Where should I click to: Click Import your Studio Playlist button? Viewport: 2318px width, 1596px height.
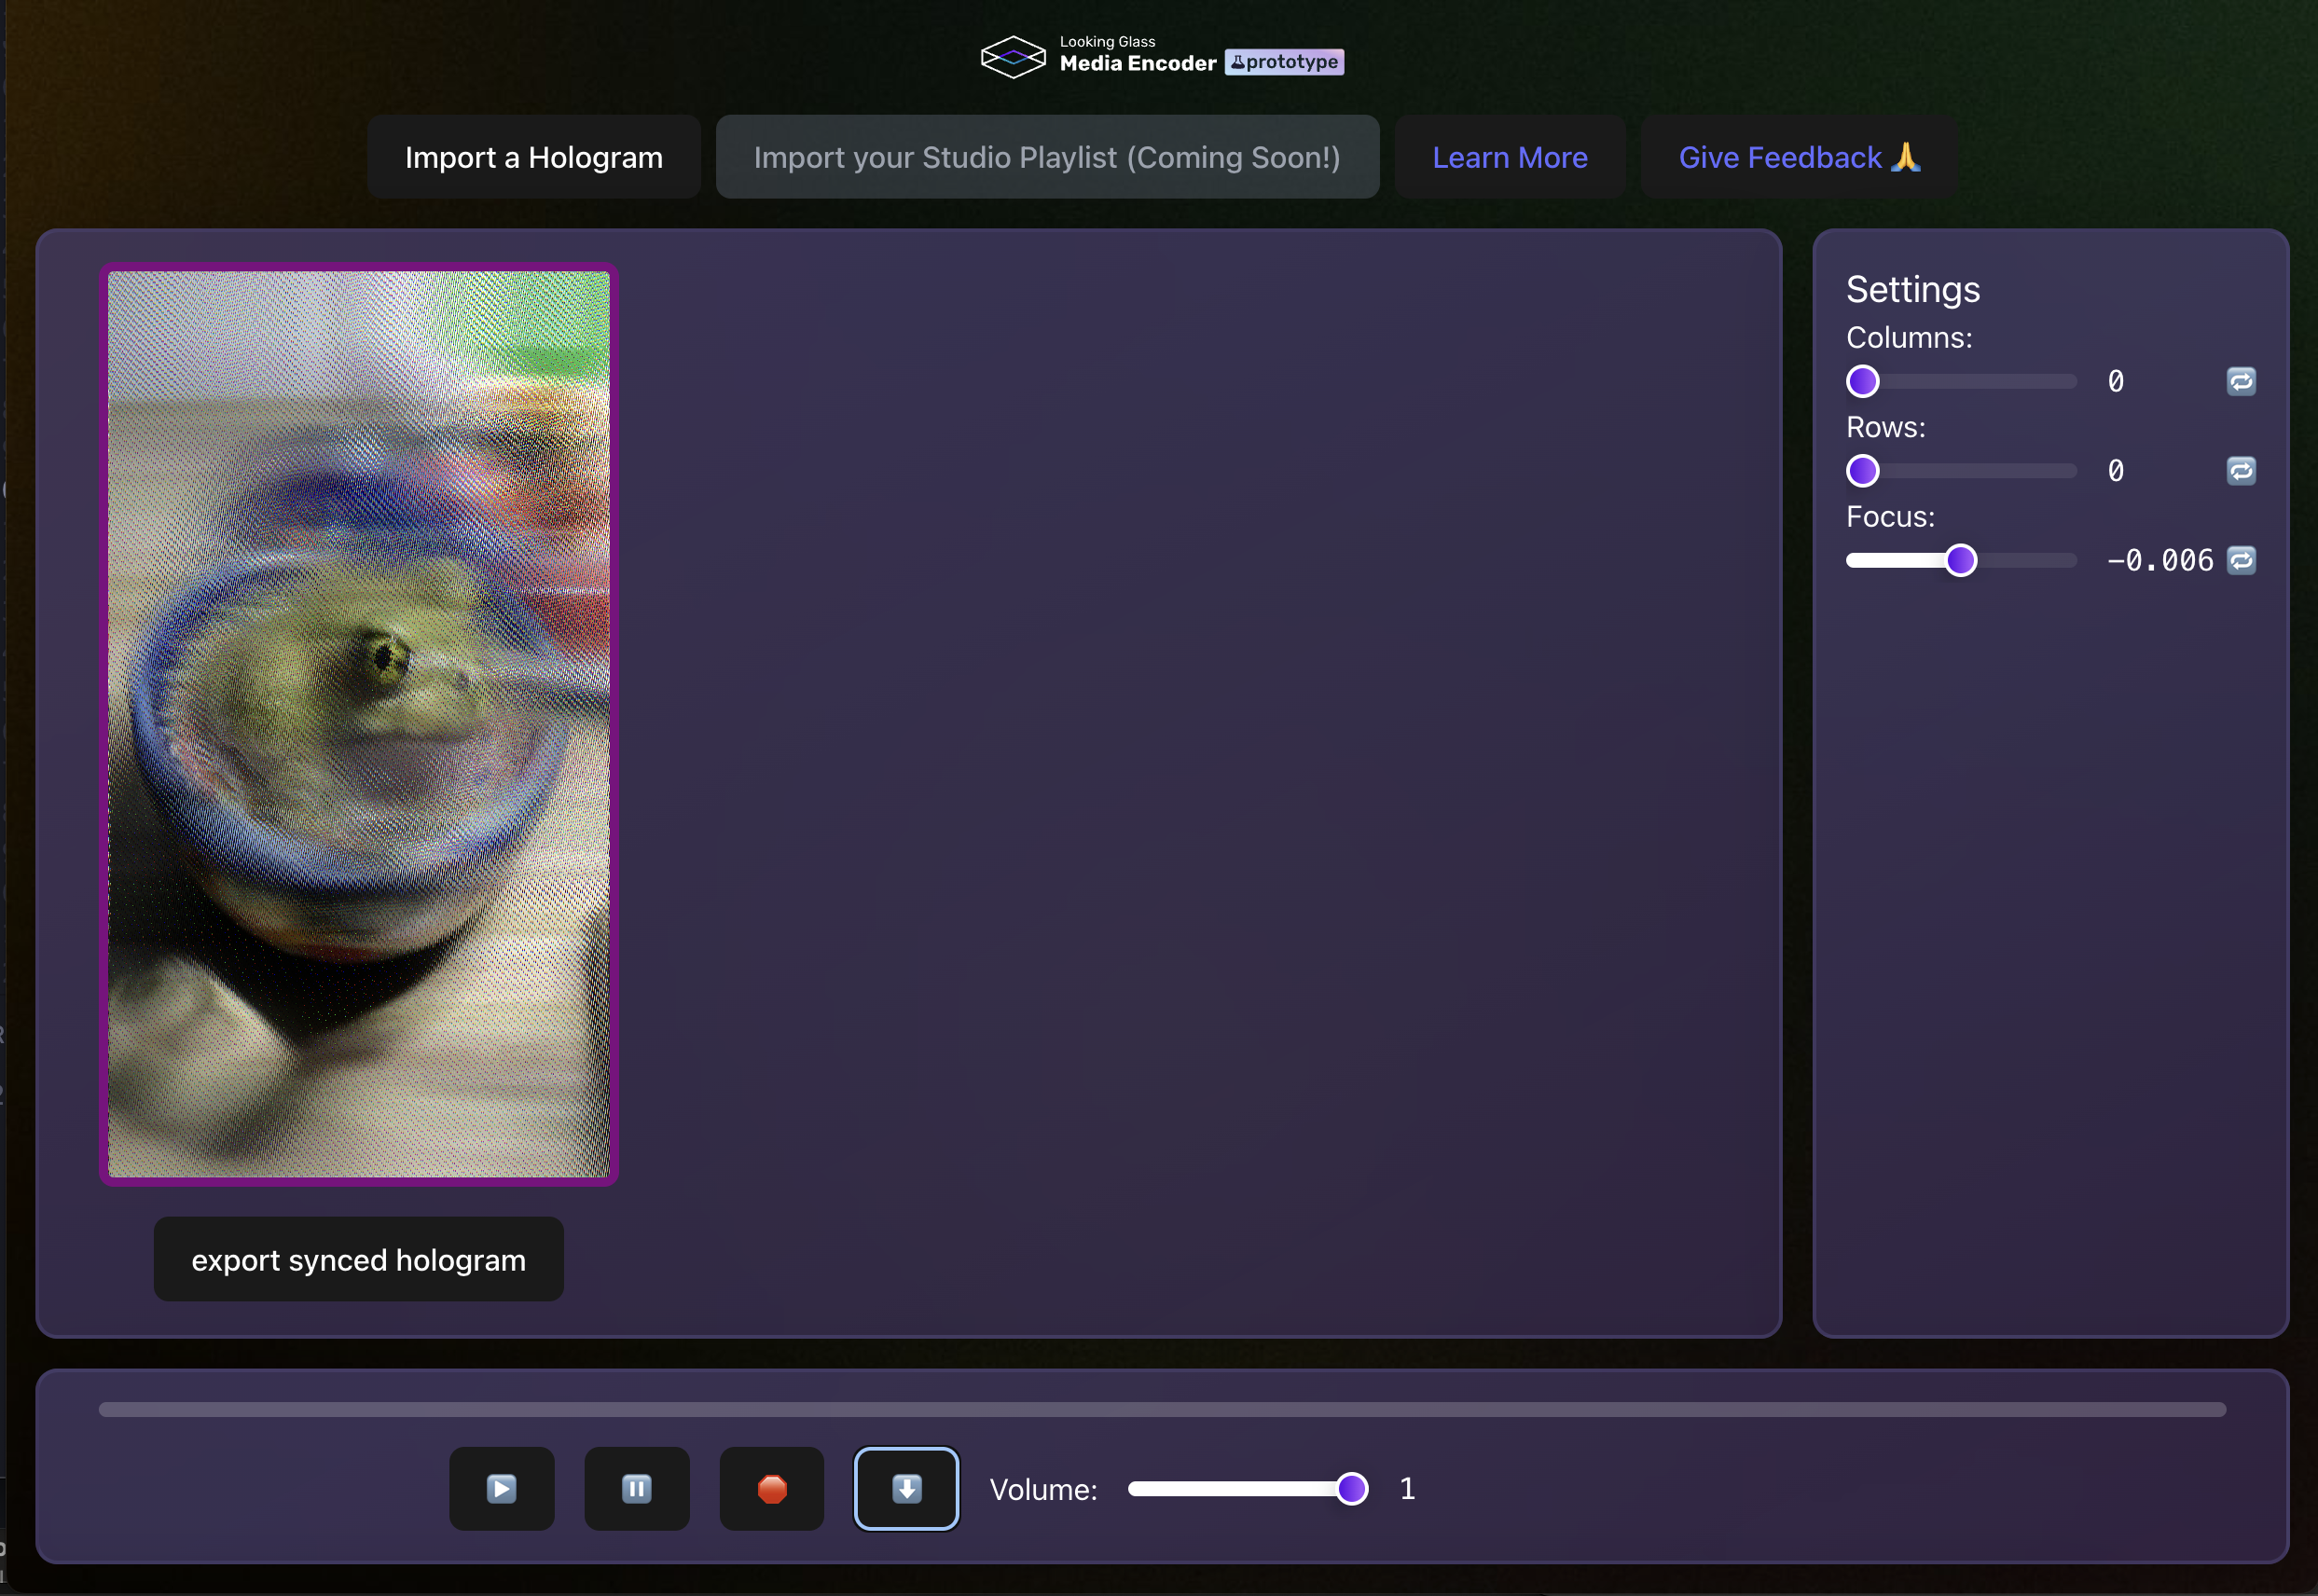click(x=1046, y=157)
